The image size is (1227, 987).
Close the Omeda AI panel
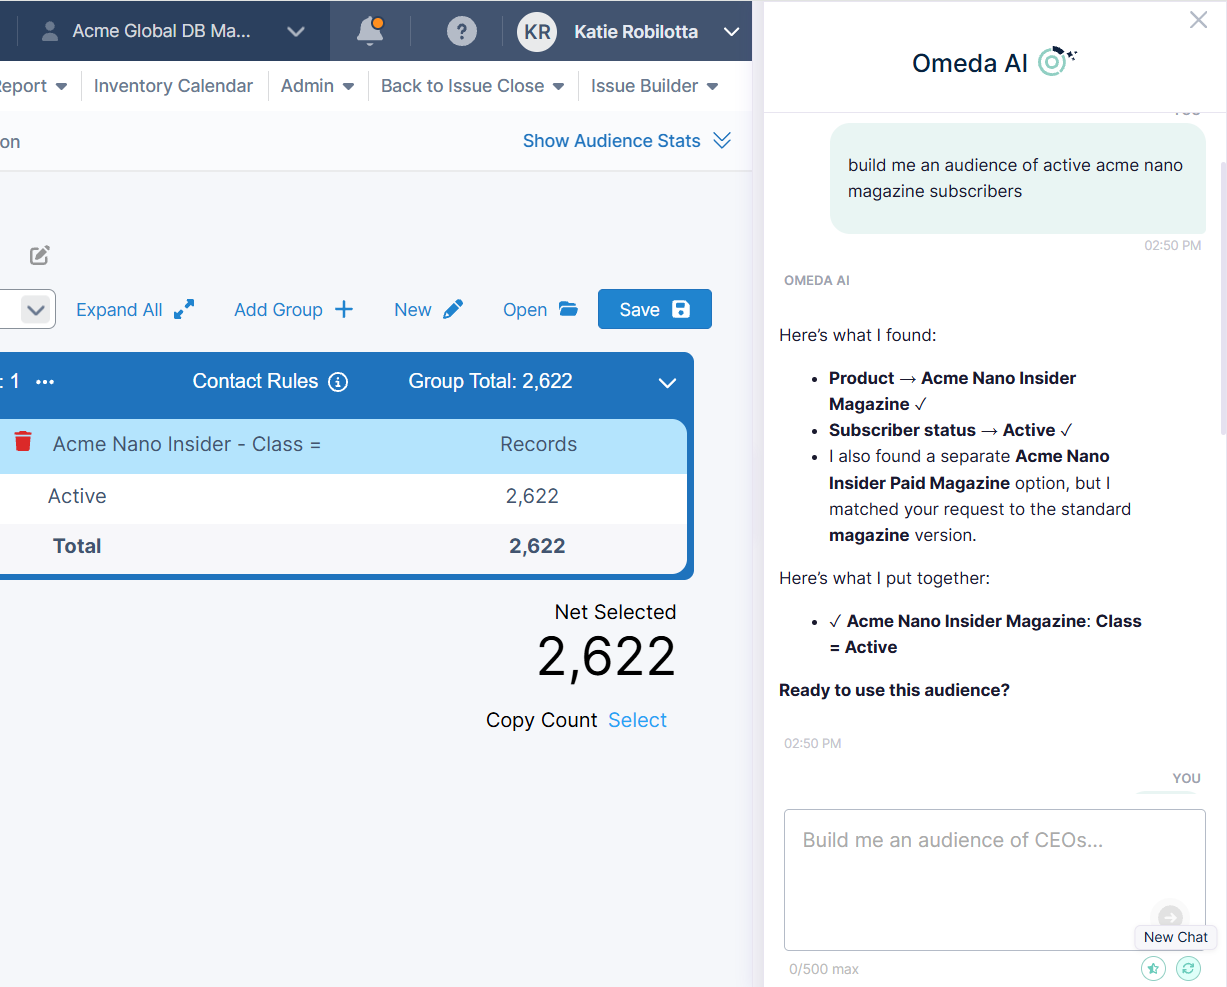[x=1198, y=20]
